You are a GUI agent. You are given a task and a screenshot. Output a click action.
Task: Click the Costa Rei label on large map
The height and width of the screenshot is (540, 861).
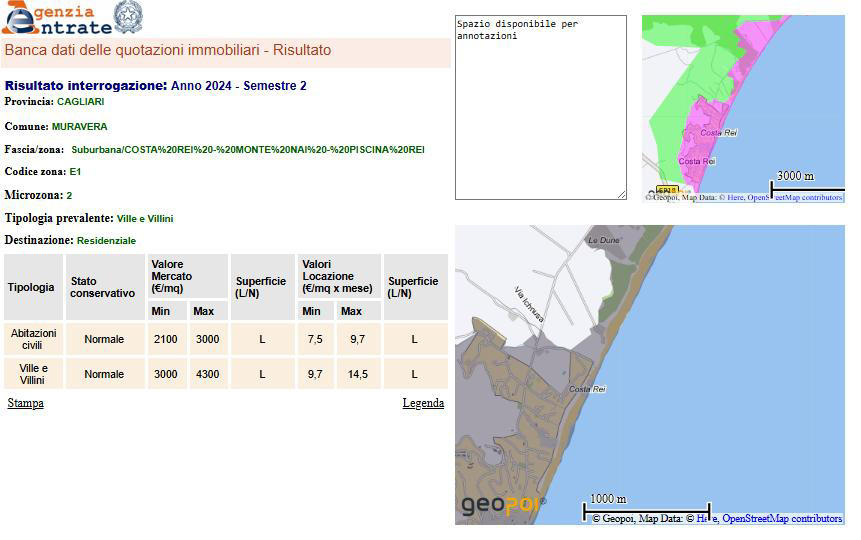pyautogui.click(x=588, y=389)
